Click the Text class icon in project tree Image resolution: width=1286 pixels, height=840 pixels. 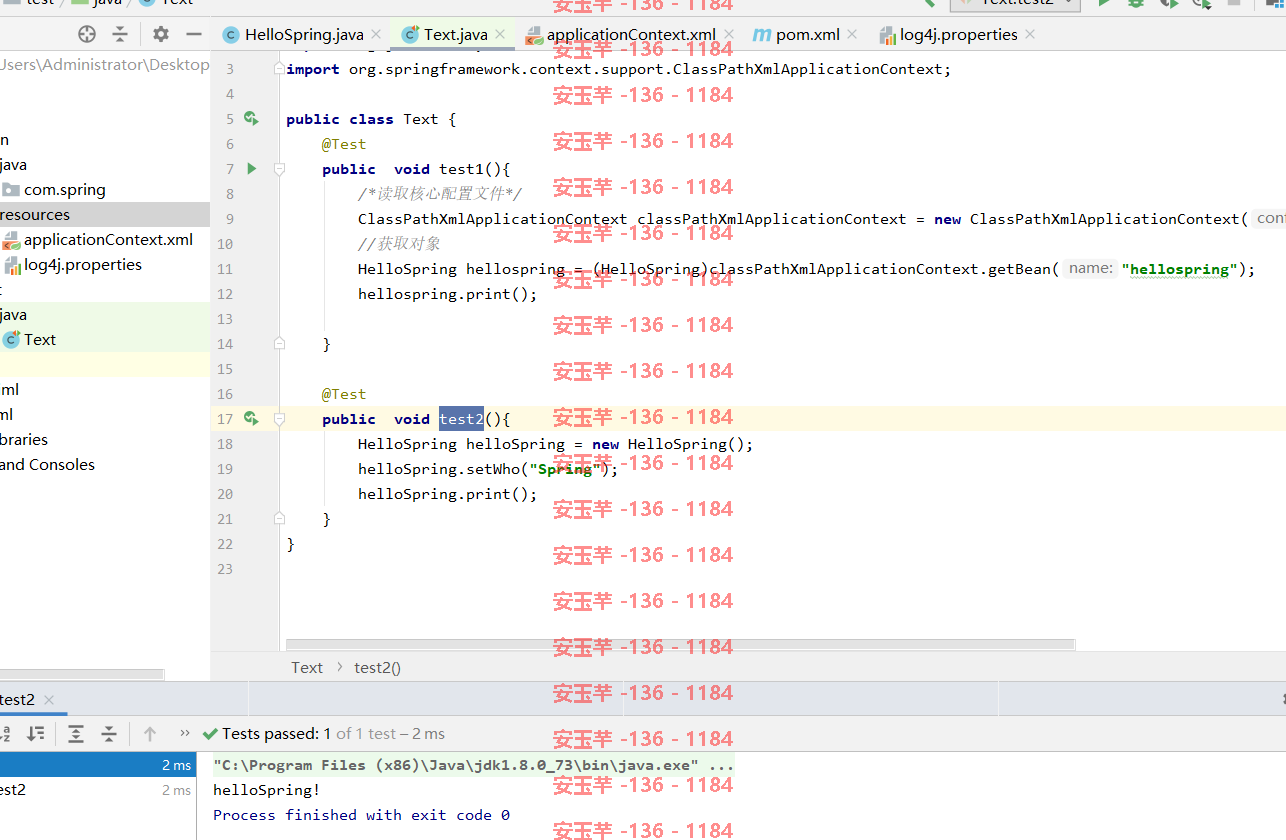point(11,340)
